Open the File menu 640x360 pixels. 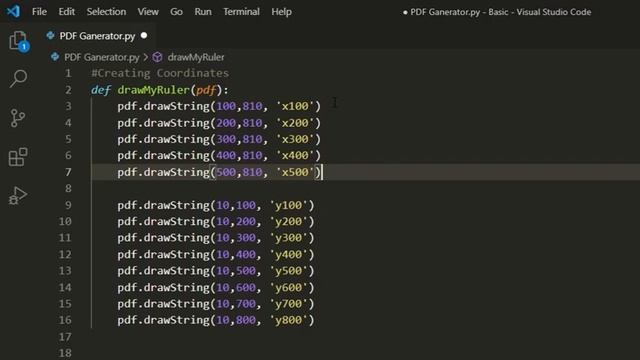pyautogui.click(x=39, y=12)
